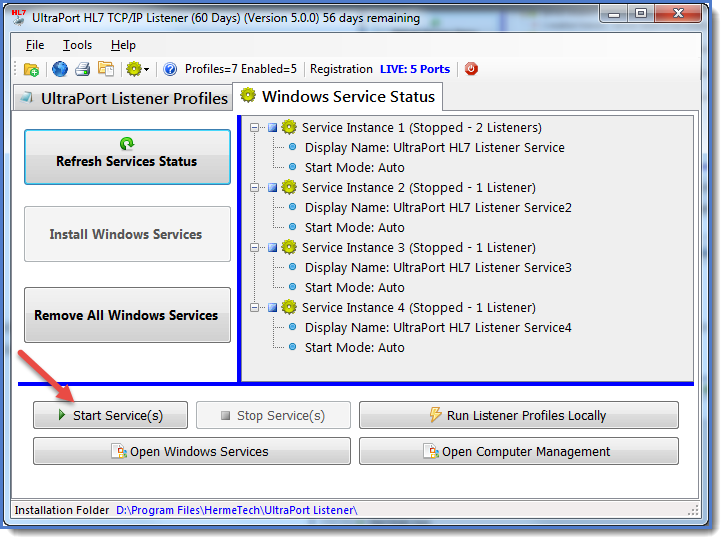Click the red power icon in toolbar

pyautogui.click(x=471, y=69)
